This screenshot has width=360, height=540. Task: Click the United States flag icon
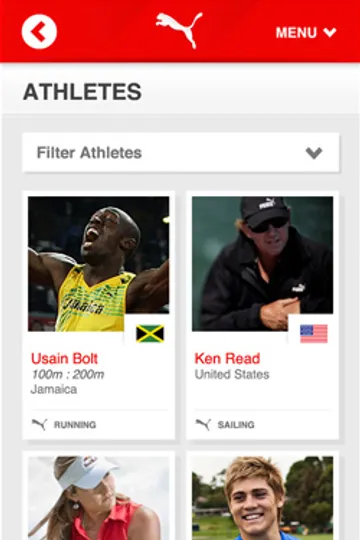pyautogui.click(x=314, y=333)
